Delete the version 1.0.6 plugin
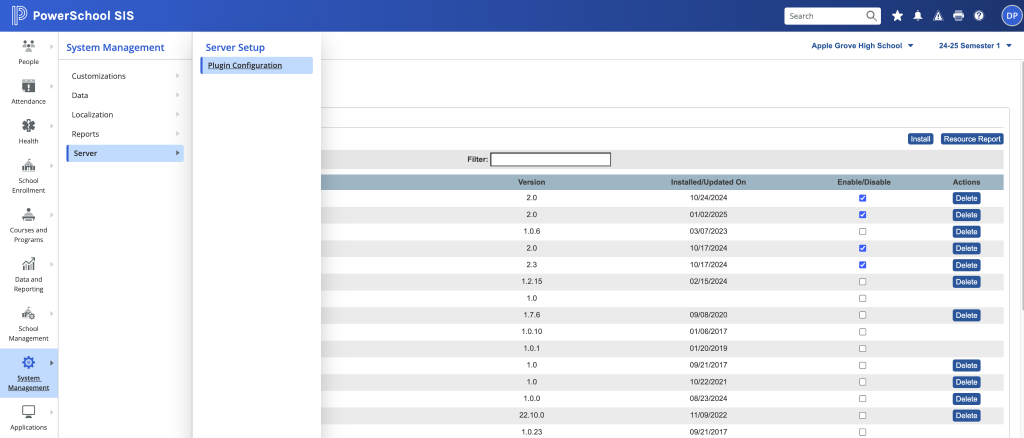 (967, 231)
